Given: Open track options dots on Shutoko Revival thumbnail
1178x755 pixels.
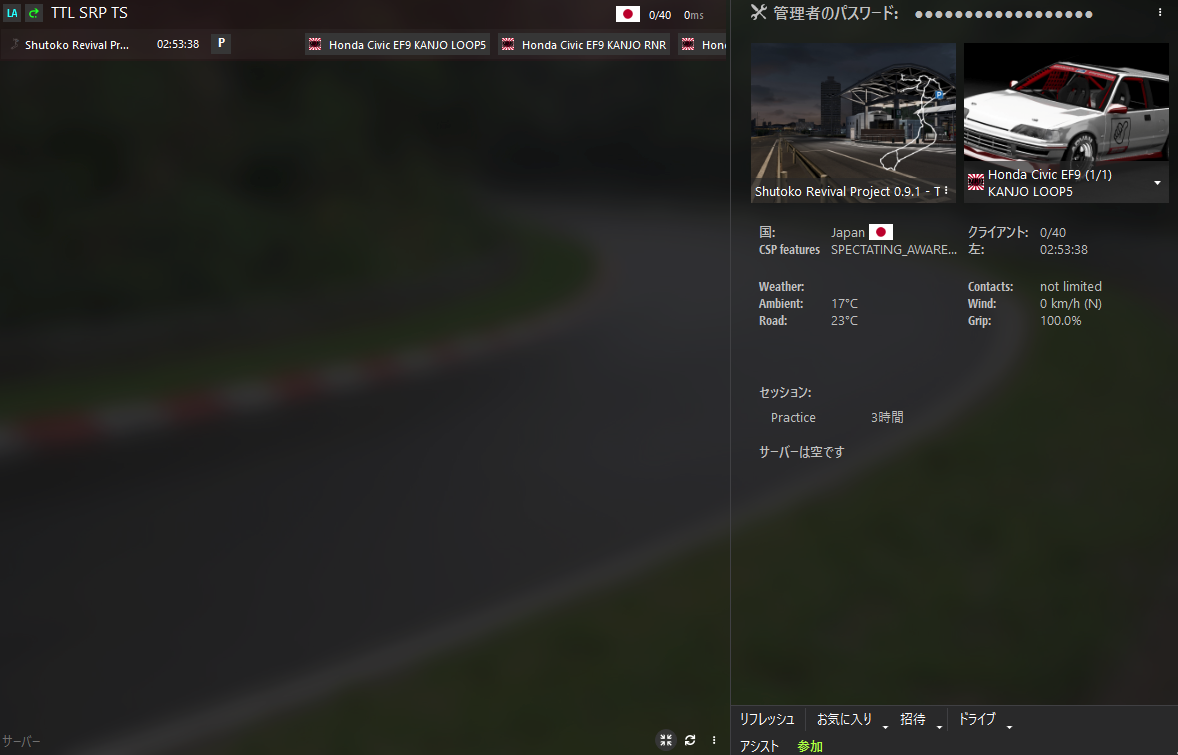Looking at the screenshot, I should pyautogui.click(x=946, y=191).
